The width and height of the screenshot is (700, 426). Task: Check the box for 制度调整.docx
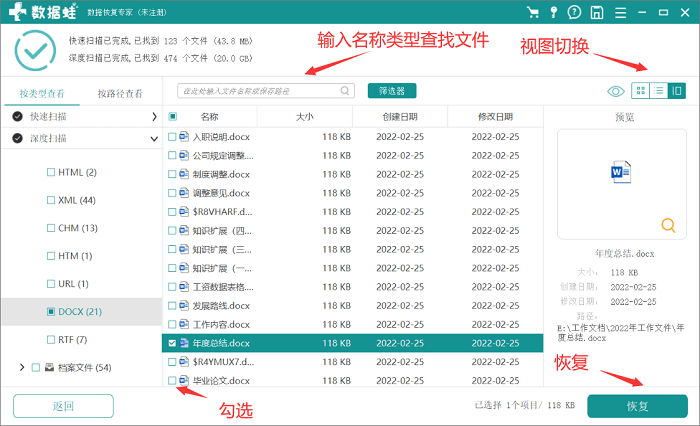coord(172,174)
